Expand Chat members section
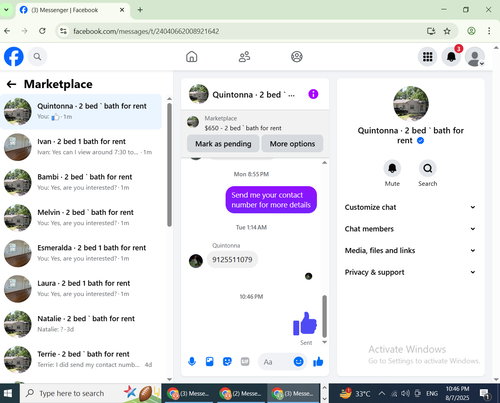 pyautogui.click(x=411, y=229)
